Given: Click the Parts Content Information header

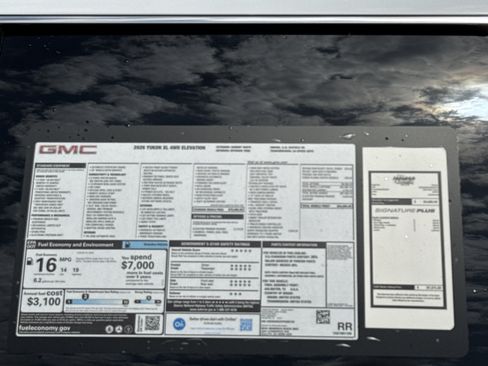Looking at the screenshot, I should [294, 245].
